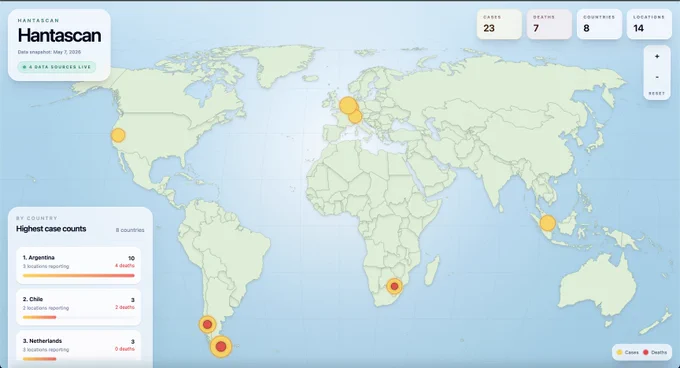Click Chile's '2 locations reporting' text
This screenshot has height=368, width=680.
pos(46,308)
